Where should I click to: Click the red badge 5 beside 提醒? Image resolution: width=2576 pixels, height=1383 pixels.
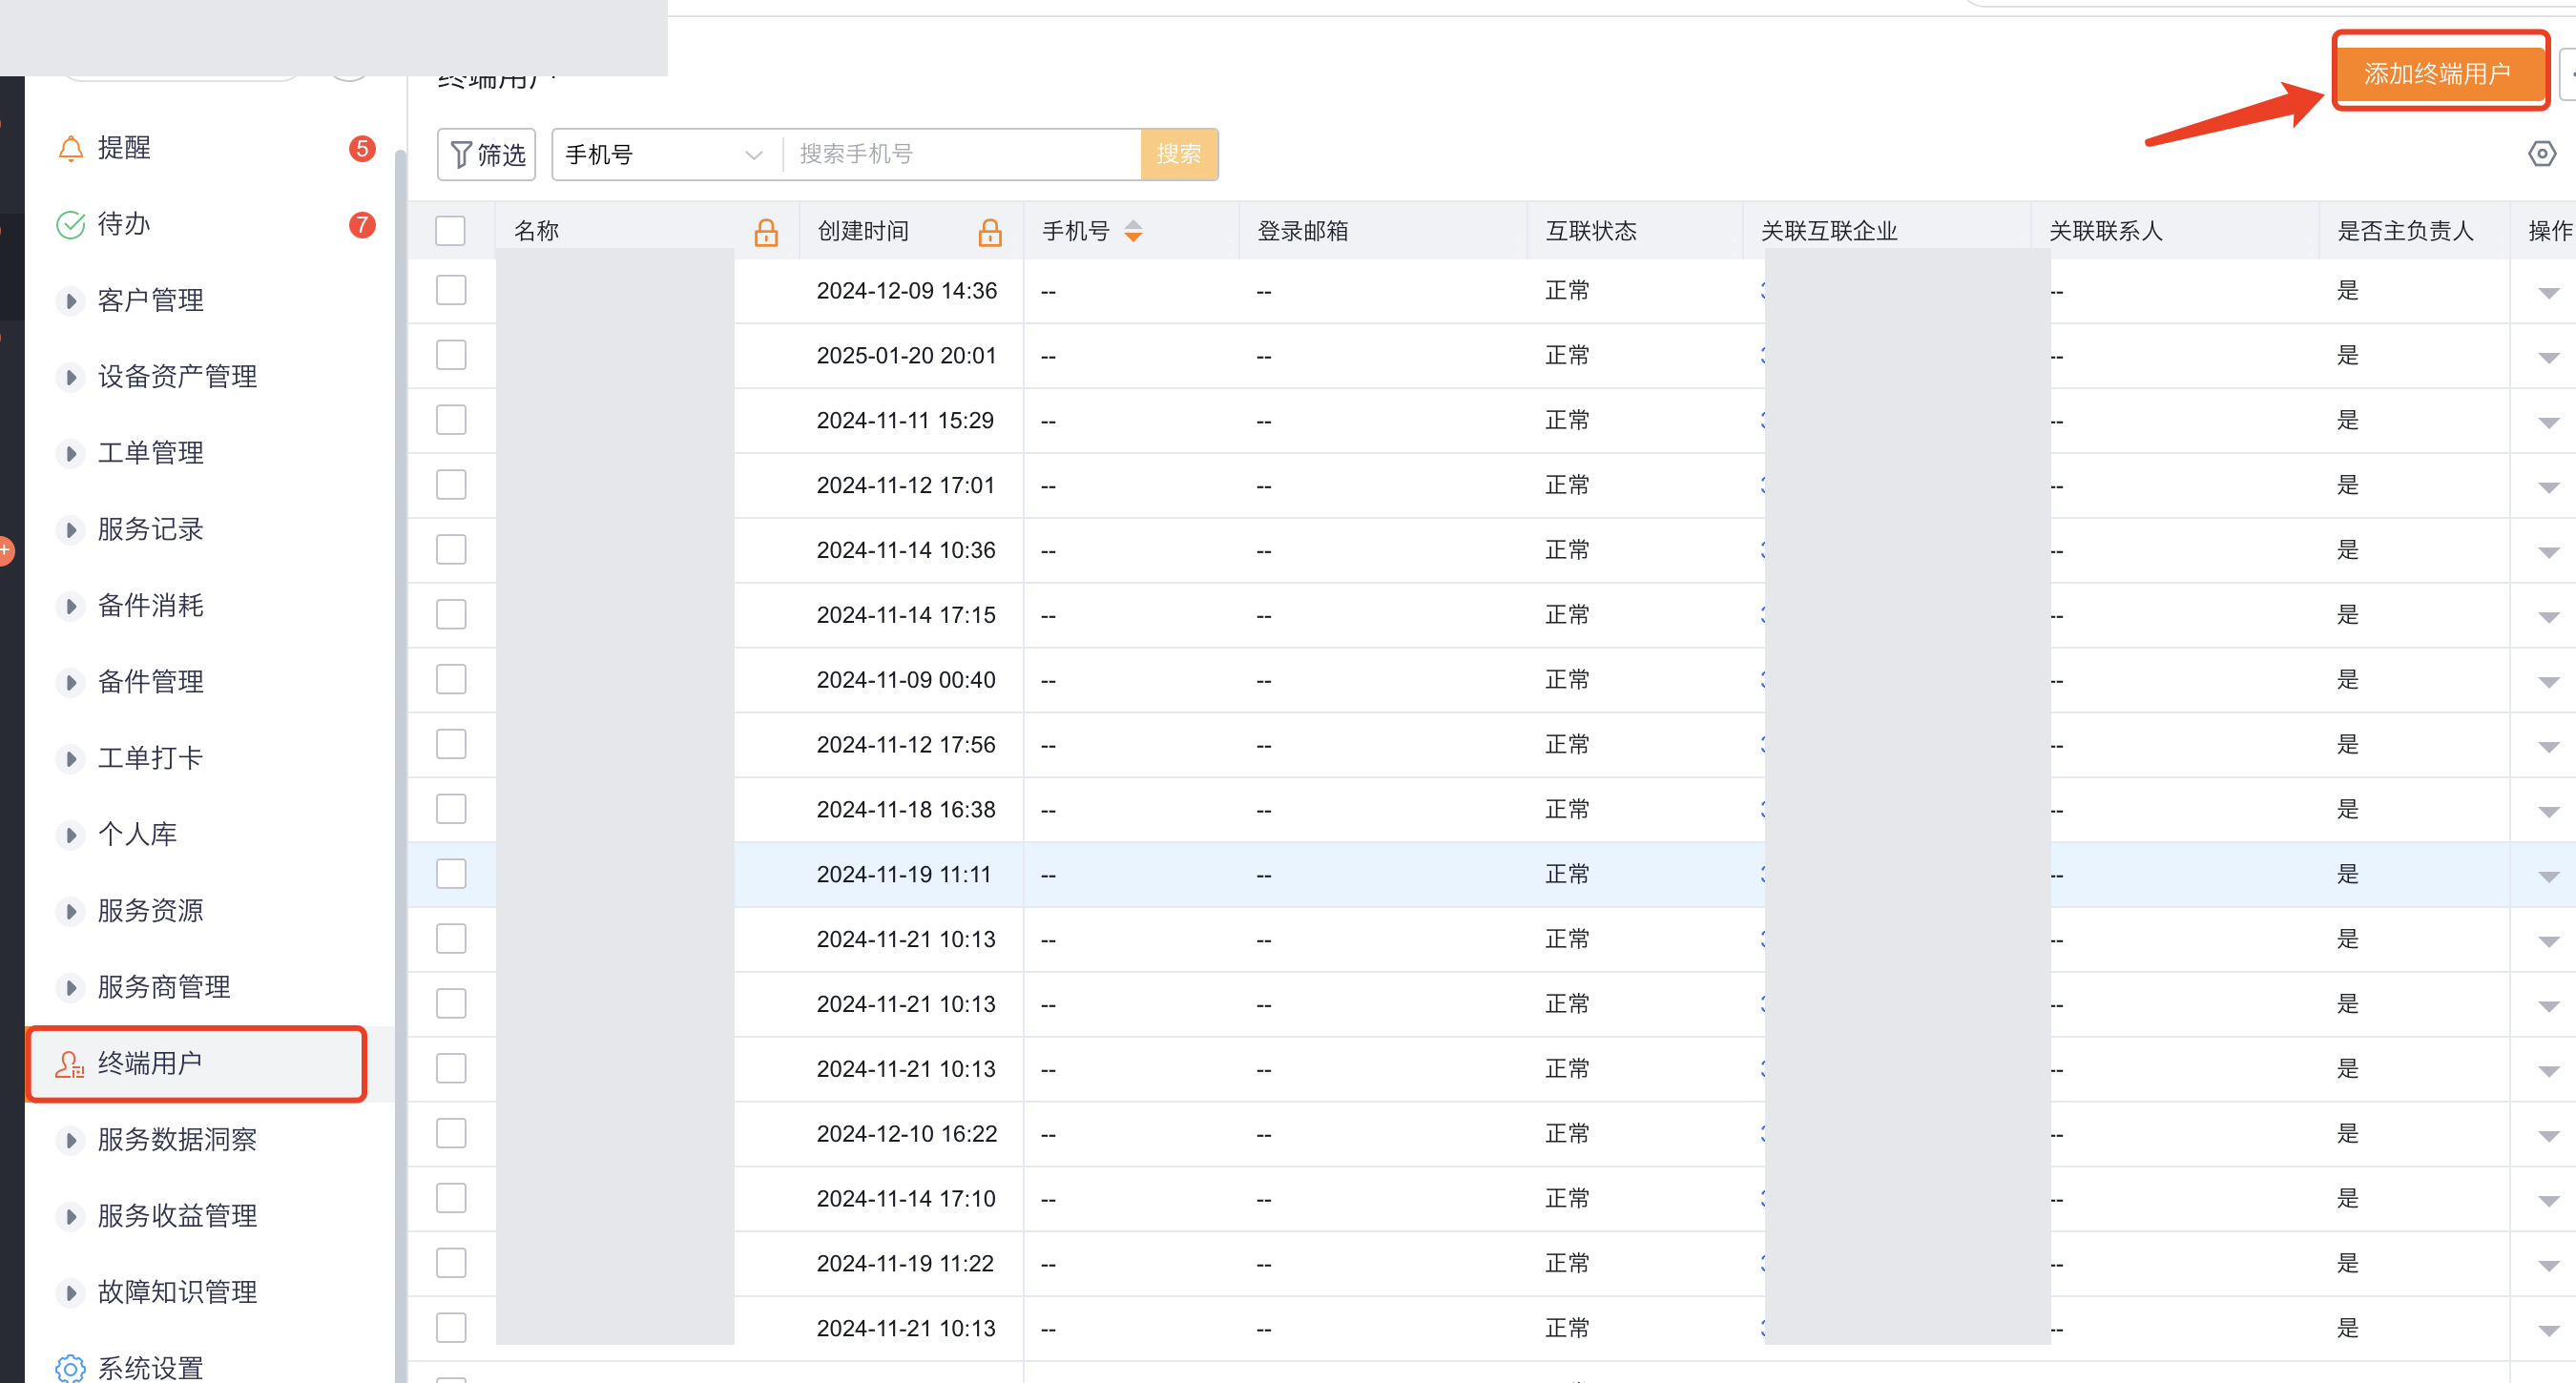[x=362, y=149]
